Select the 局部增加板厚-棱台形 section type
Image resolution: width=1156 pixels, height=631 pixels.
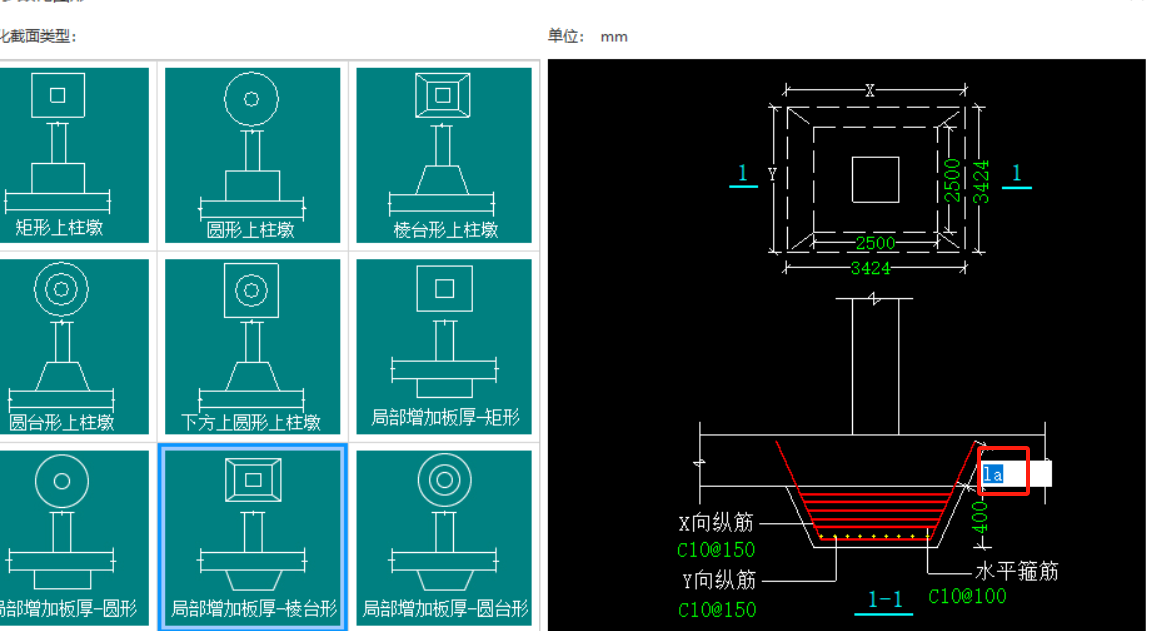coord(252,537)
